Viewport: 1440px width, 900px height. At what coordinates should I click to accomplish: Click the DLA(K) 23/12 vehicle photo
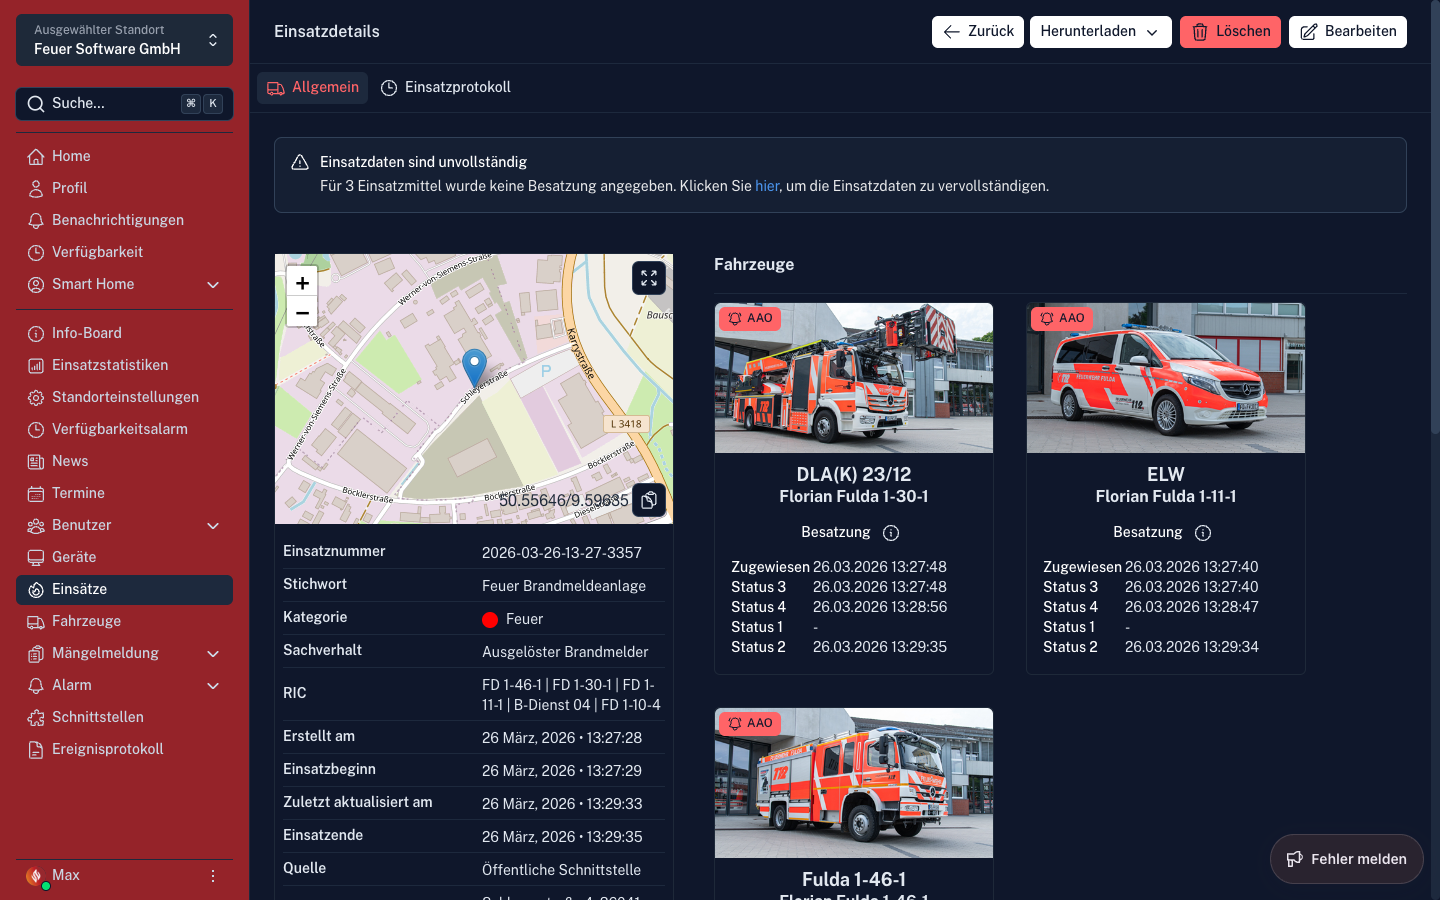click(x=854, y=378)
